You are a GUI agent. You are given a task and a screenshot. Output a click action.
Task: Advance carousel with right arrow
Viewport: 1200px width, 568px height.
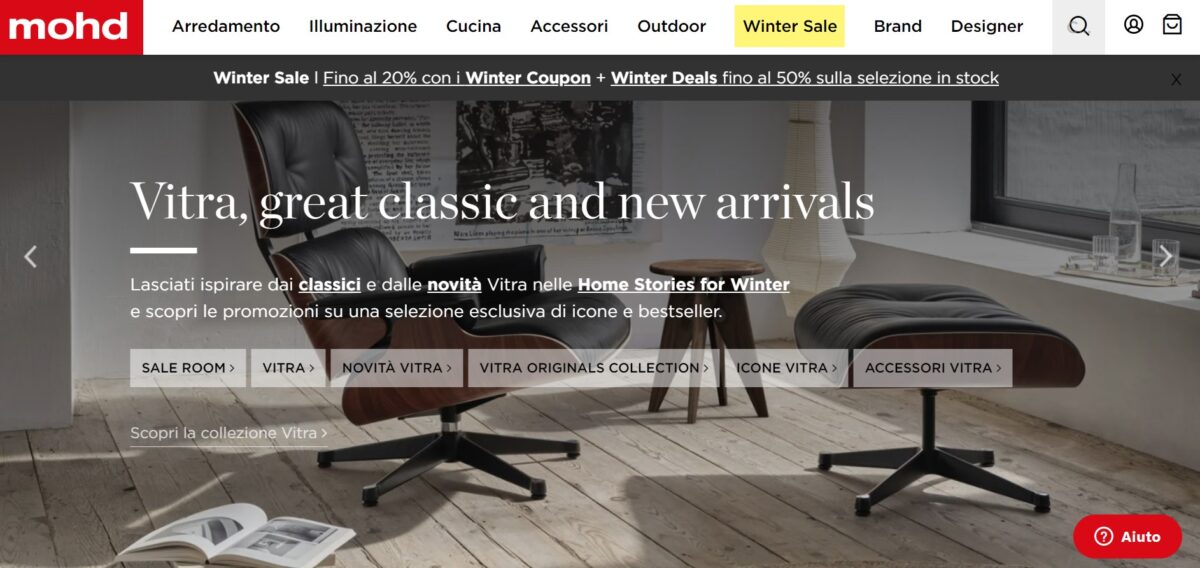(1166, 257)
